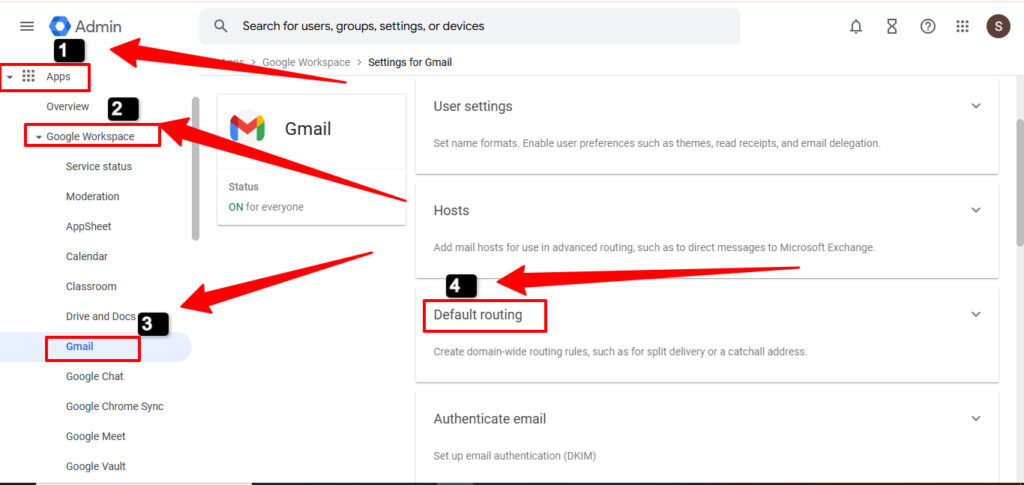Open the hamburger main menu
This screenshot has height=485, width=1024.
[27, 26]
